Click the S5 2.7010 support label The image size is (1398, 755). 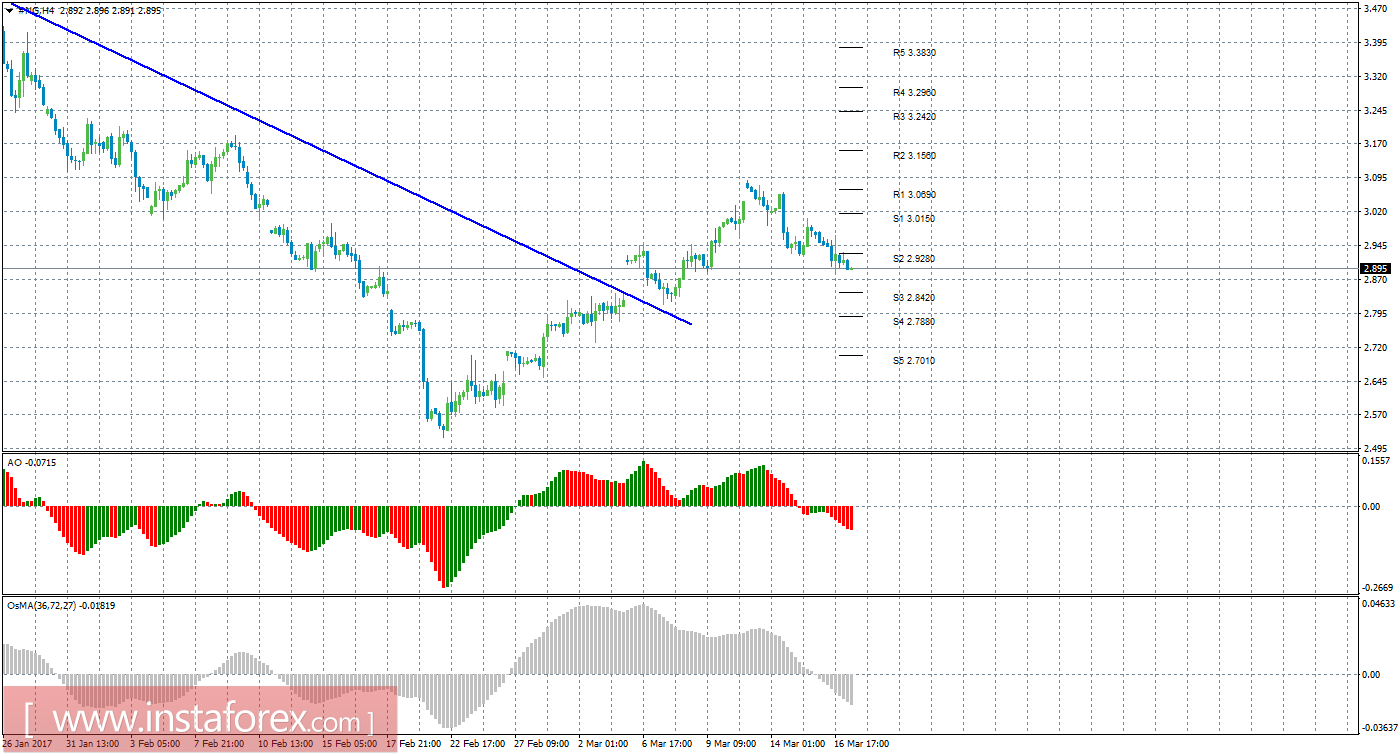pos(914,360)
